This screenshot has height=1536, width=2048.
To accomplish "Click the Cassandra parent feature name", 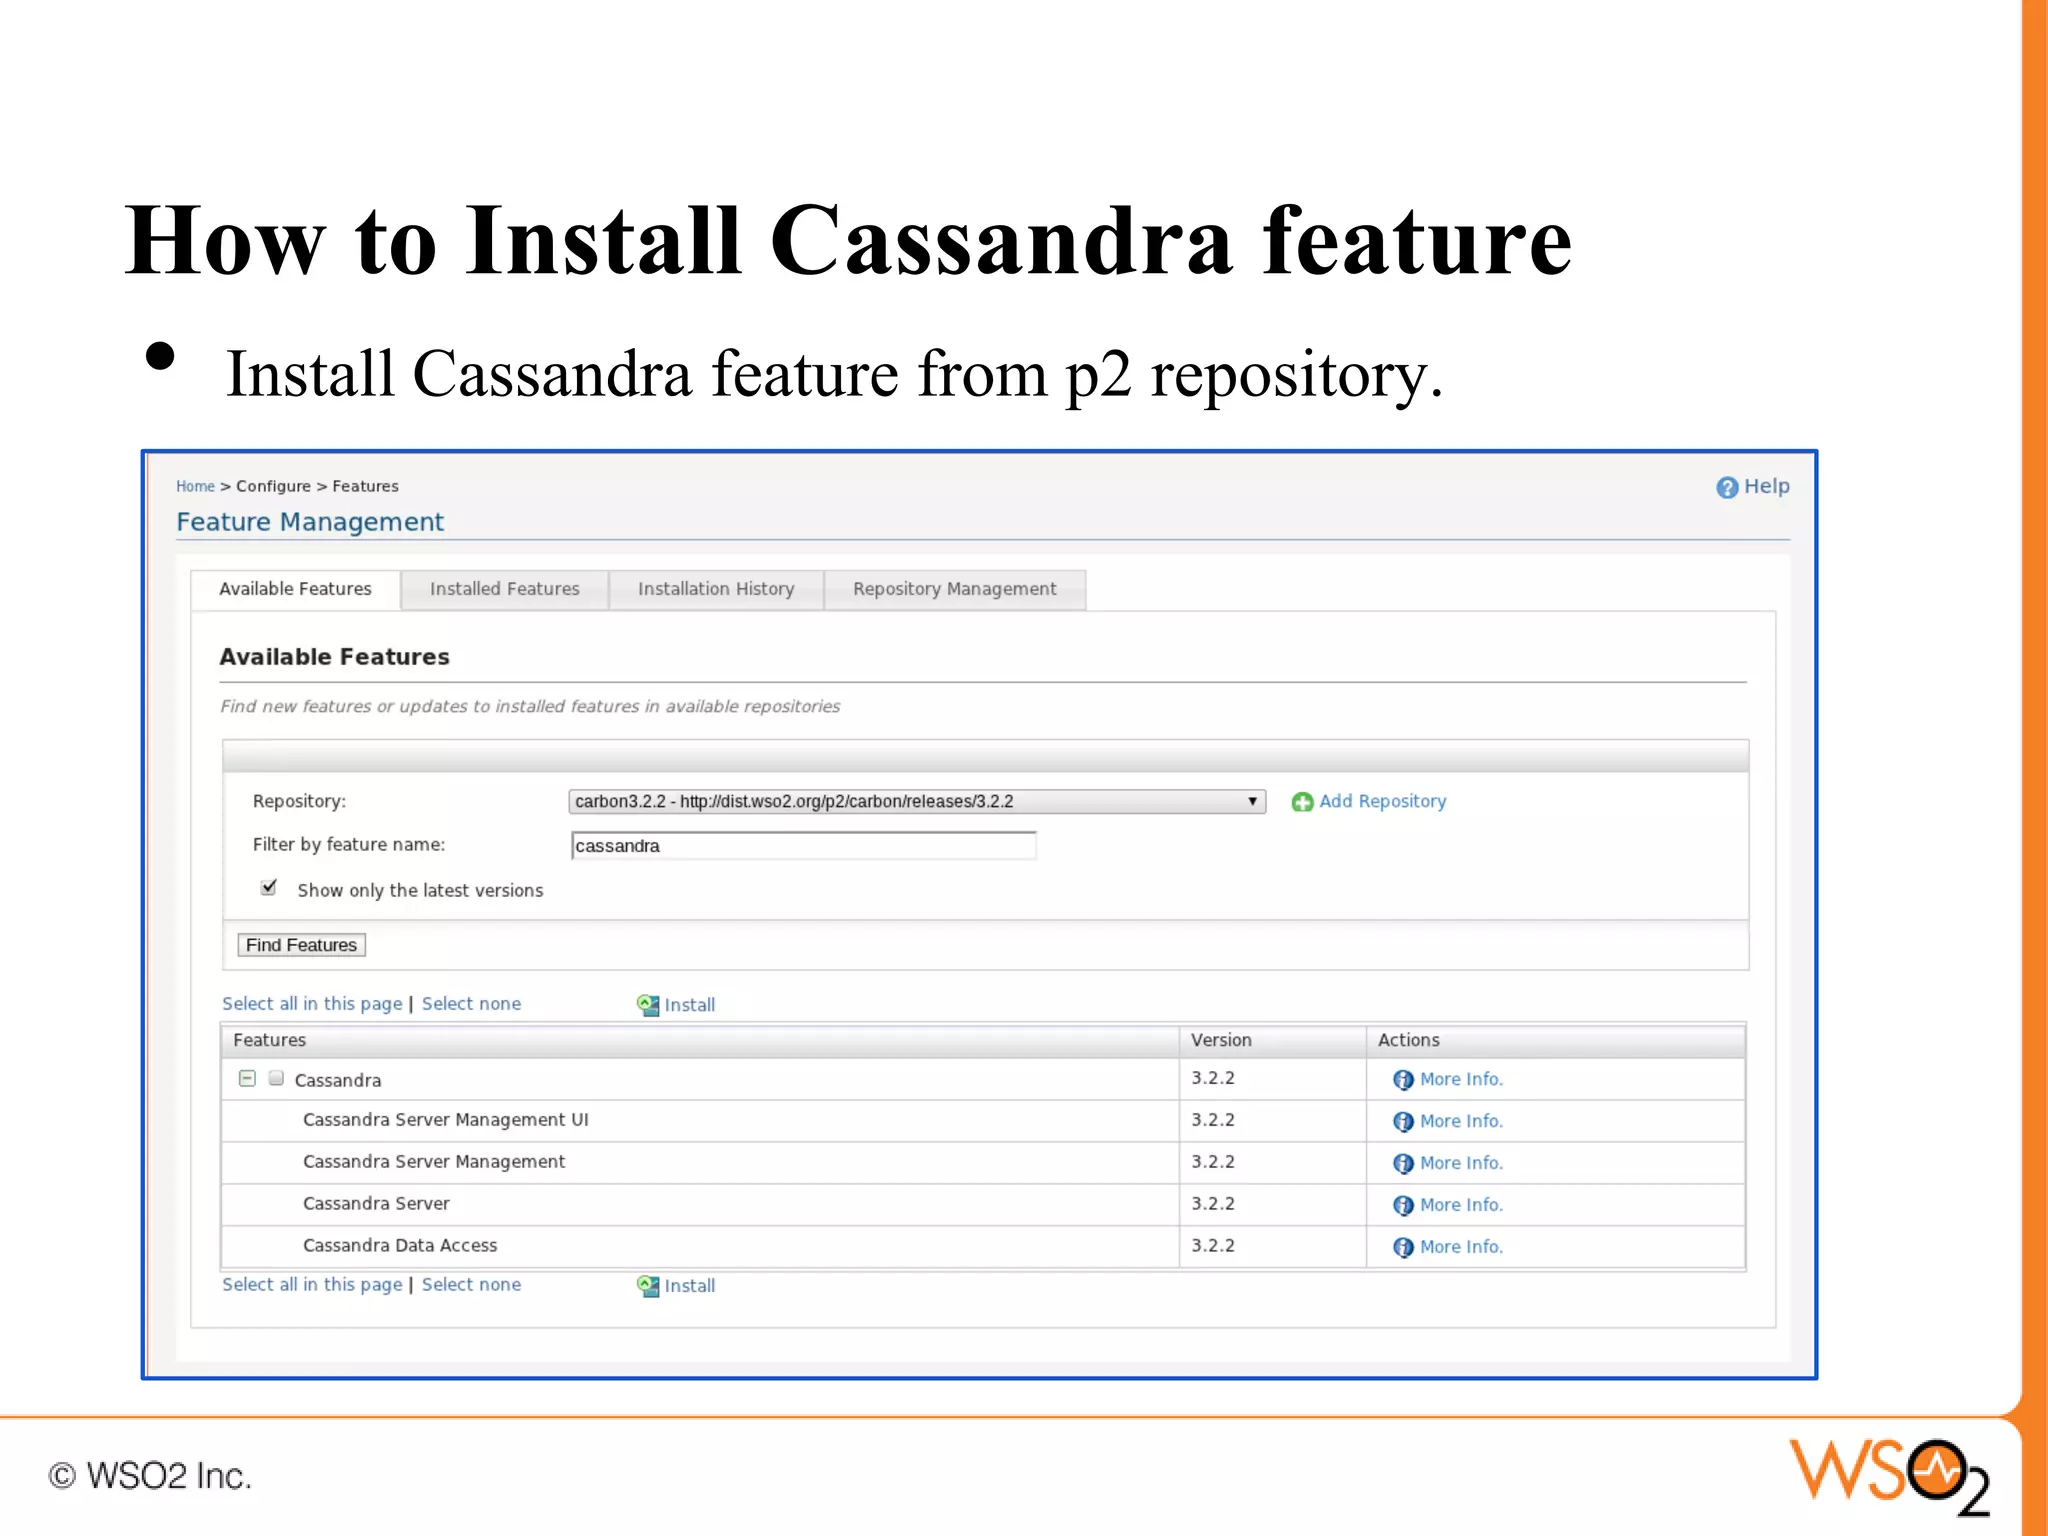I will pos(337,1080).
